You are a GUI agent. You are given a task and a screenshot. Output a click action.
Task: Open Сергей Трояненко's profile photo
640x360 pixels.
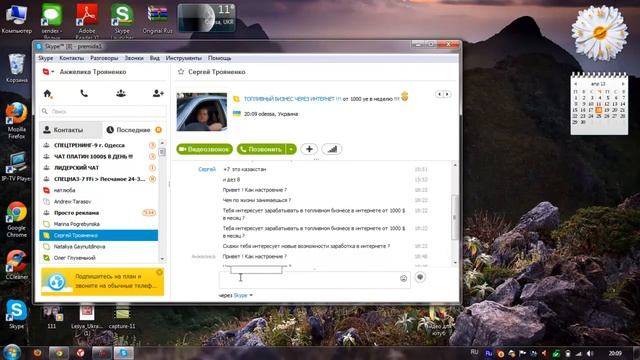click(202, 112)
